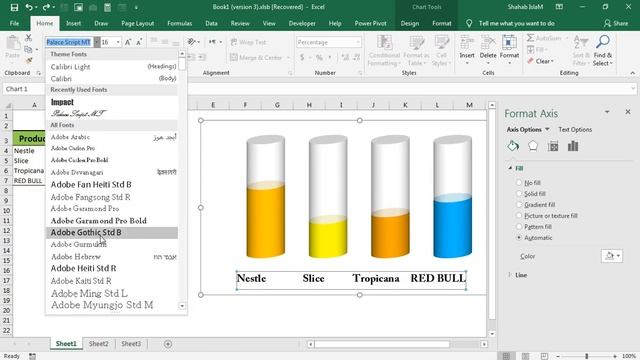Image resolution: width=640 pixels, height=360 pixels.
Task: Choose Adobe Garamond Pro Bold font
Action: pyautogui.click(x=112, y=220)
